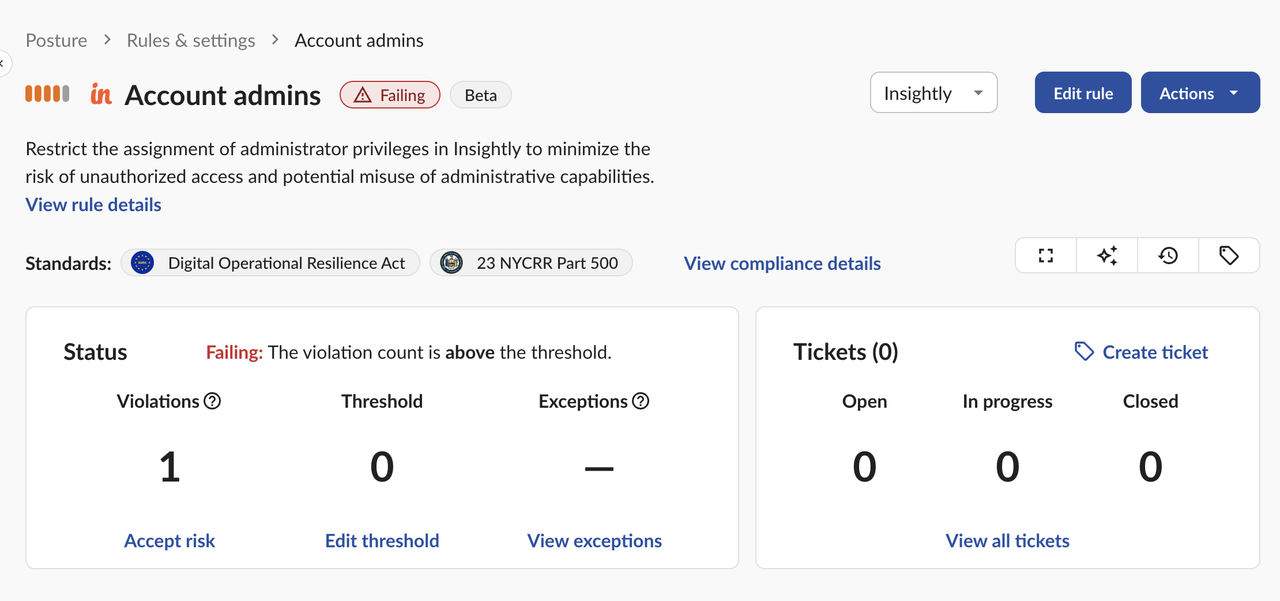Click the tag label icon

1229,256
